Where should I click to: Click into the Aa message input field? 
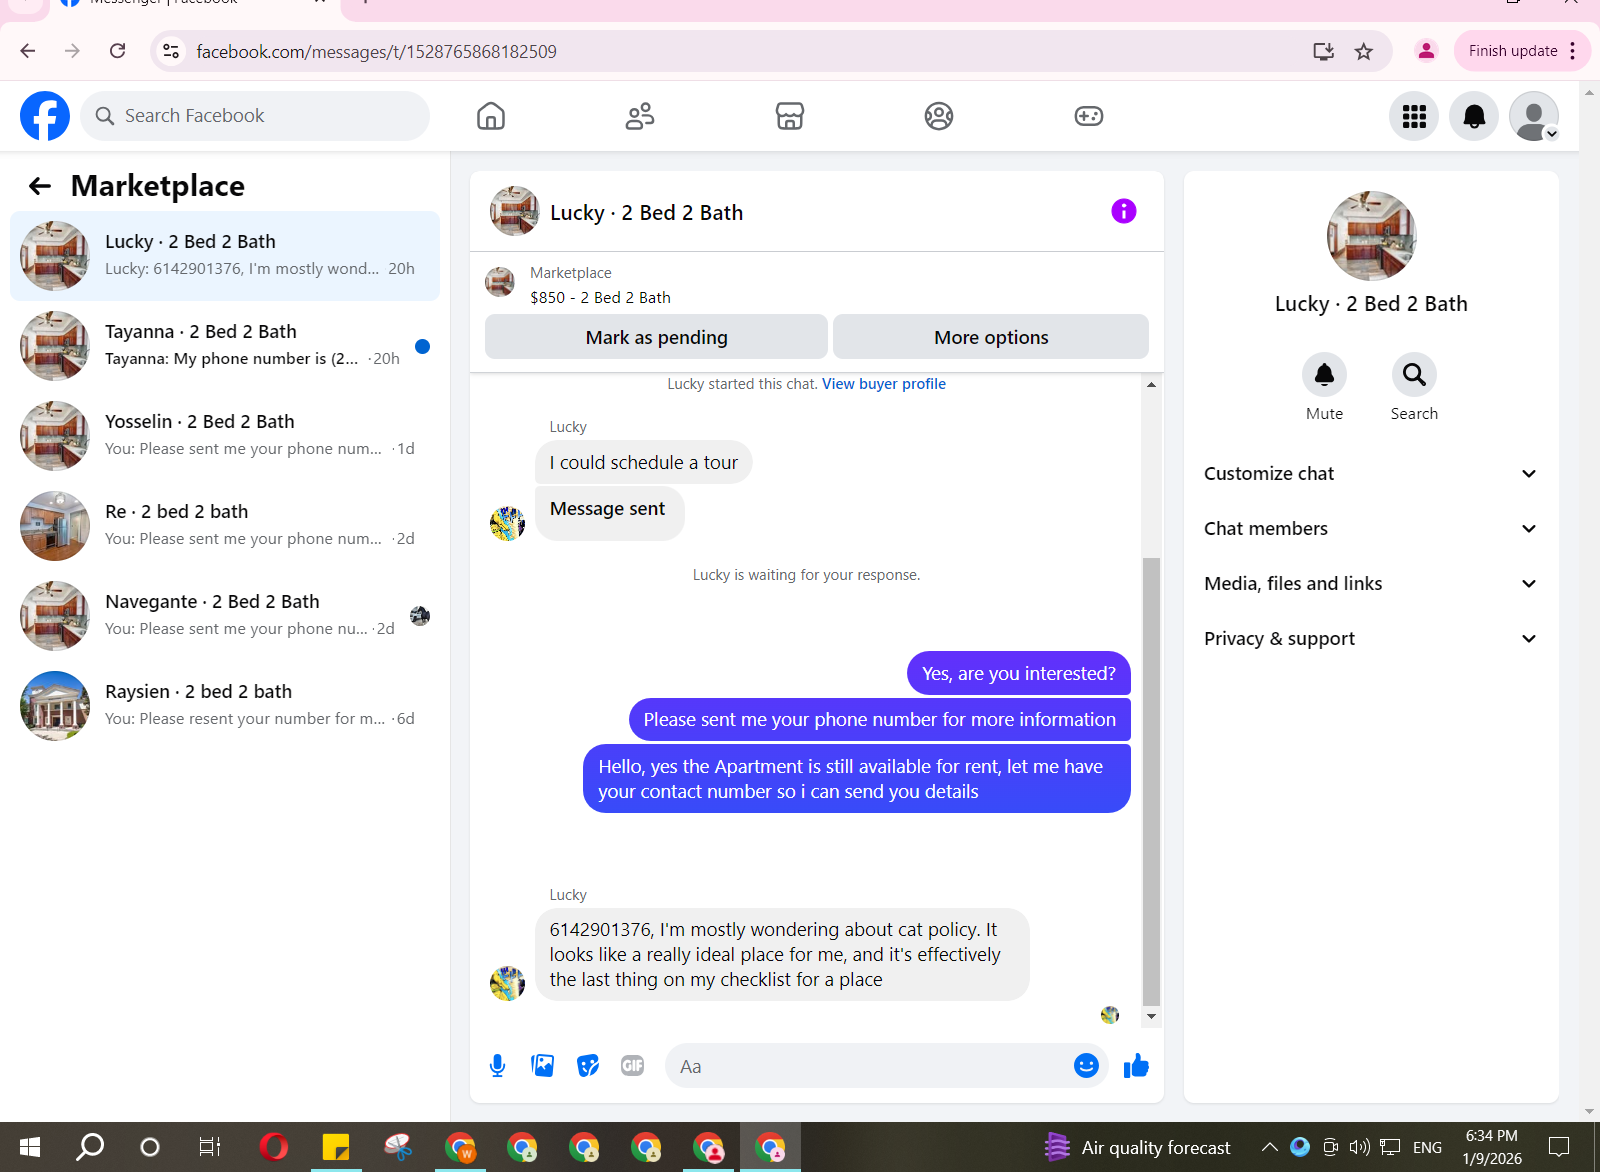click(868, 1066)
